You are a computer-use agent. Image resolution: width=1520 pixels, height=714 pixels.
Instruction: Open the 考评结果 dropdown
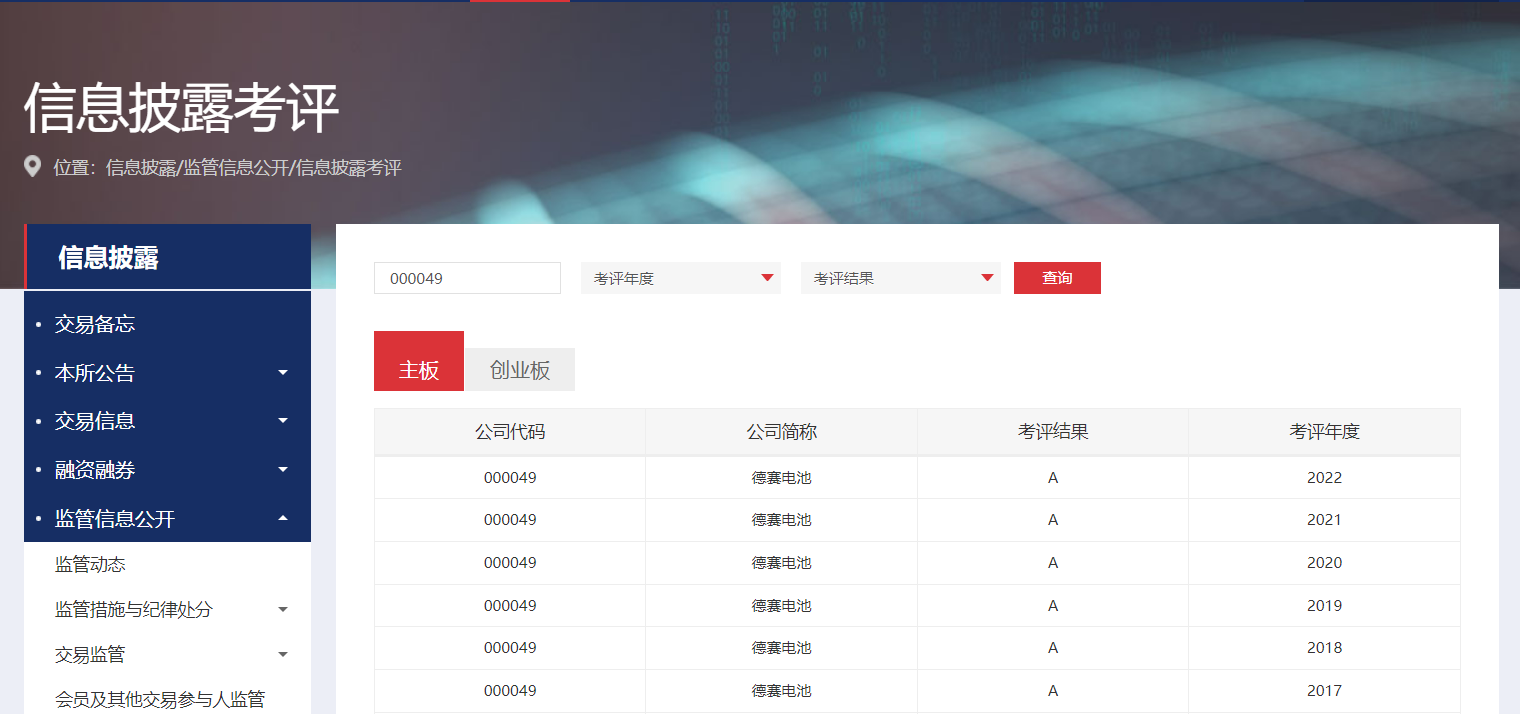(900, 278)
